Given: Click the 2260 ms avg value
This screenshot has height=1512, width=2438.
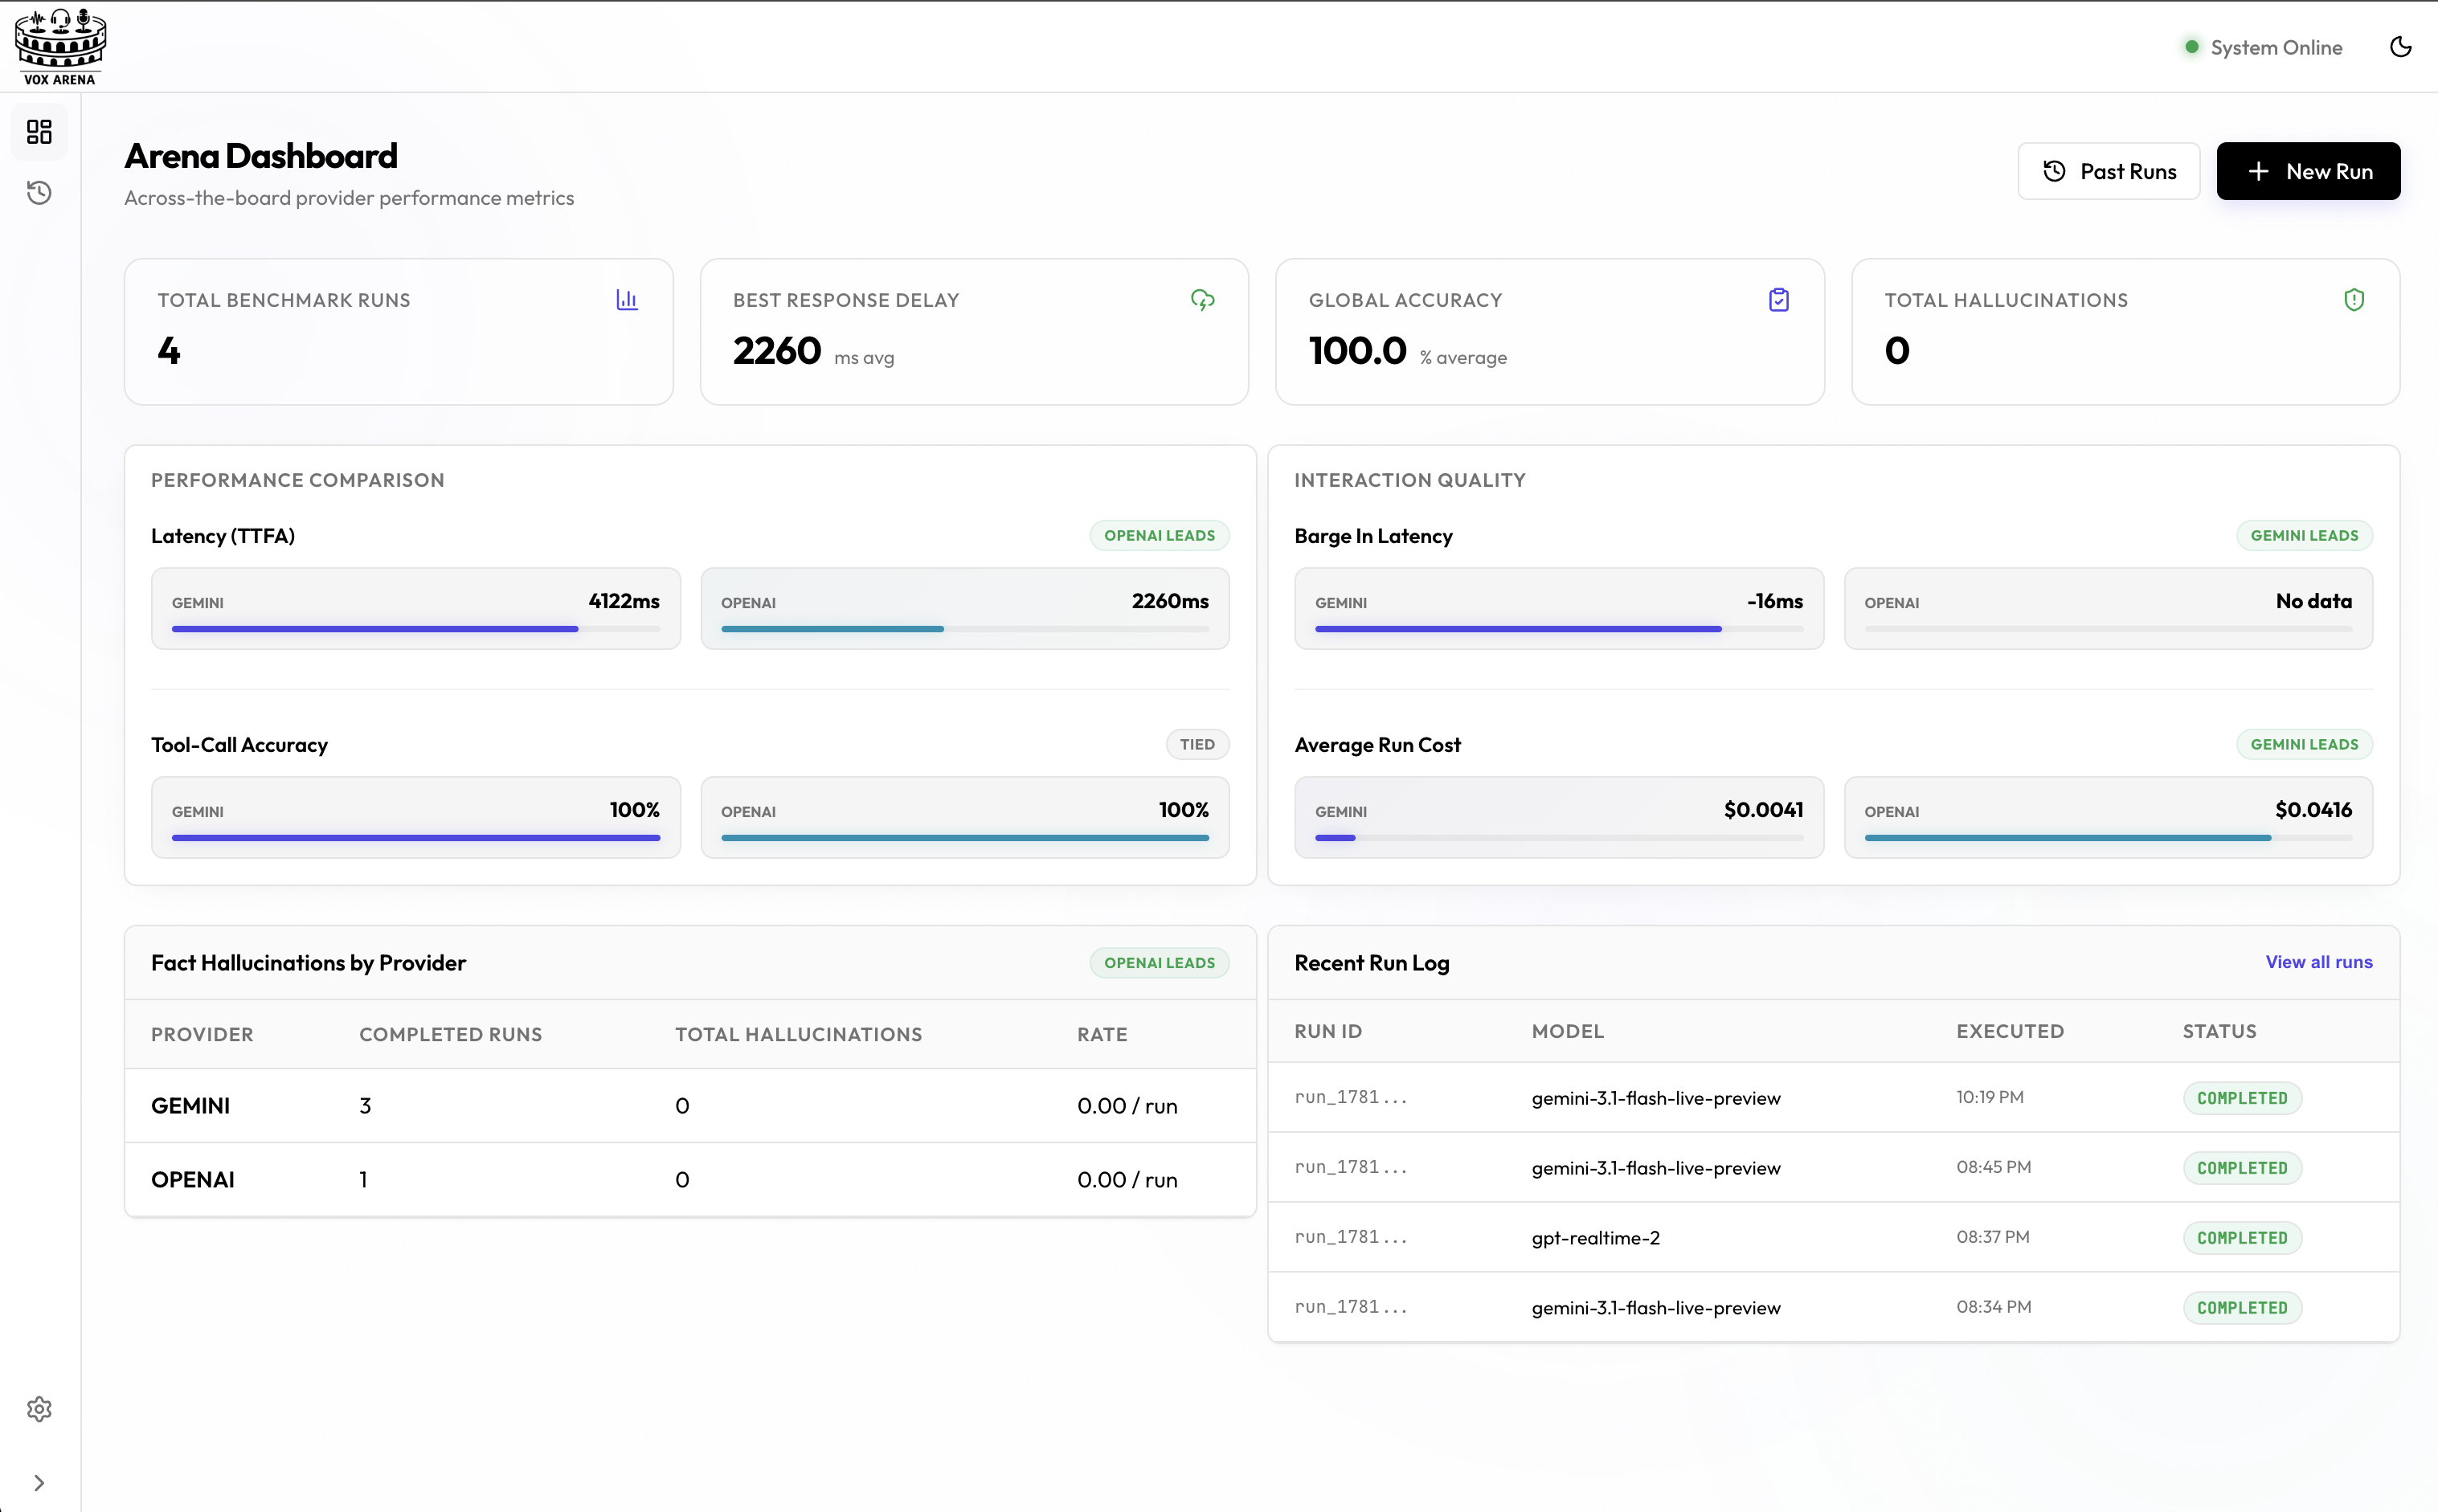Looking at the screenshot, I should coord(776,350).
